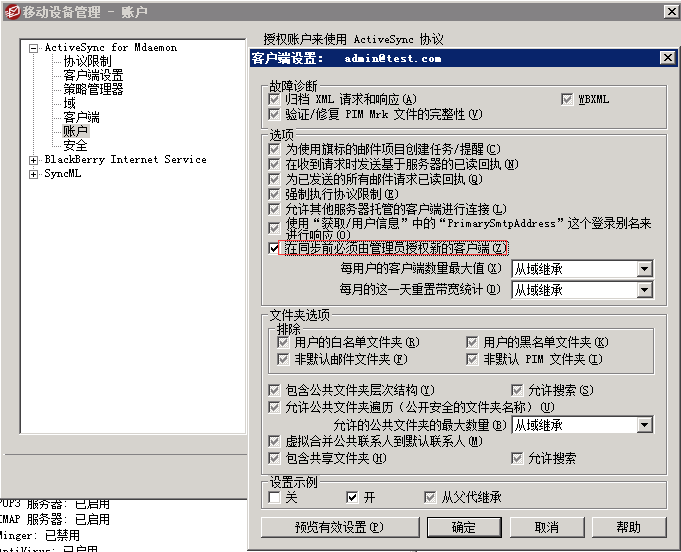Open 策略管理器 tree item

pyautogui.click(x=93, y=89)
